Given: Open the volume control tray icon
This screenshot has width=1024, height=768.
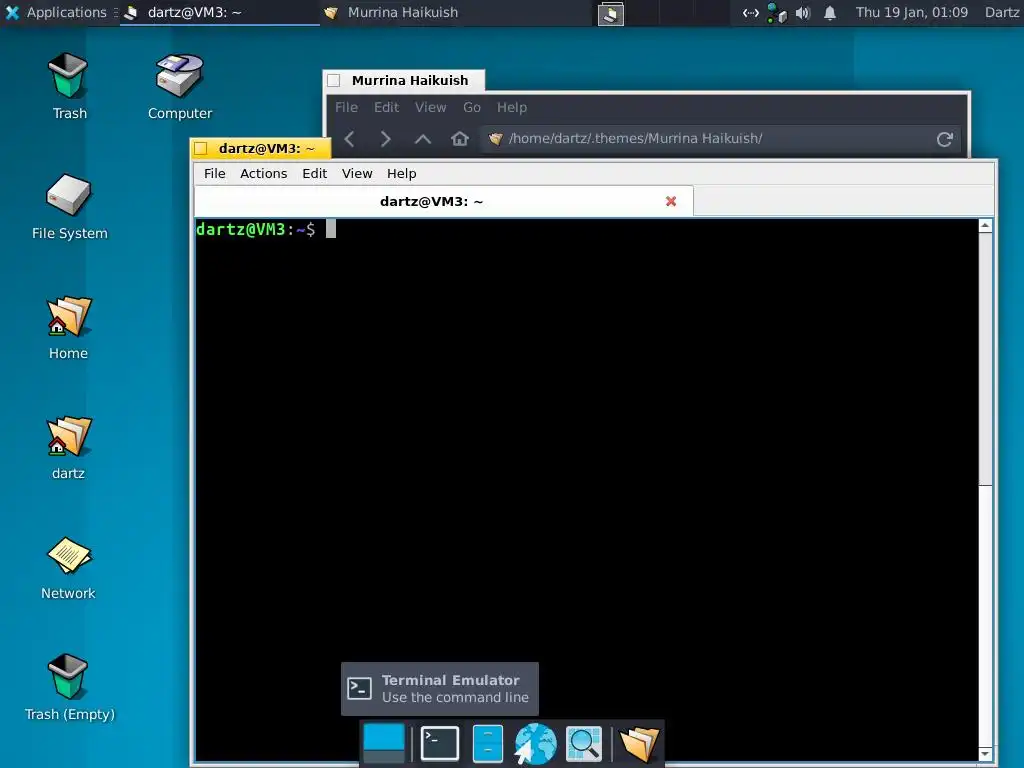Looking at the screenshot, I should pyautogui.click(x=803, y=12).
